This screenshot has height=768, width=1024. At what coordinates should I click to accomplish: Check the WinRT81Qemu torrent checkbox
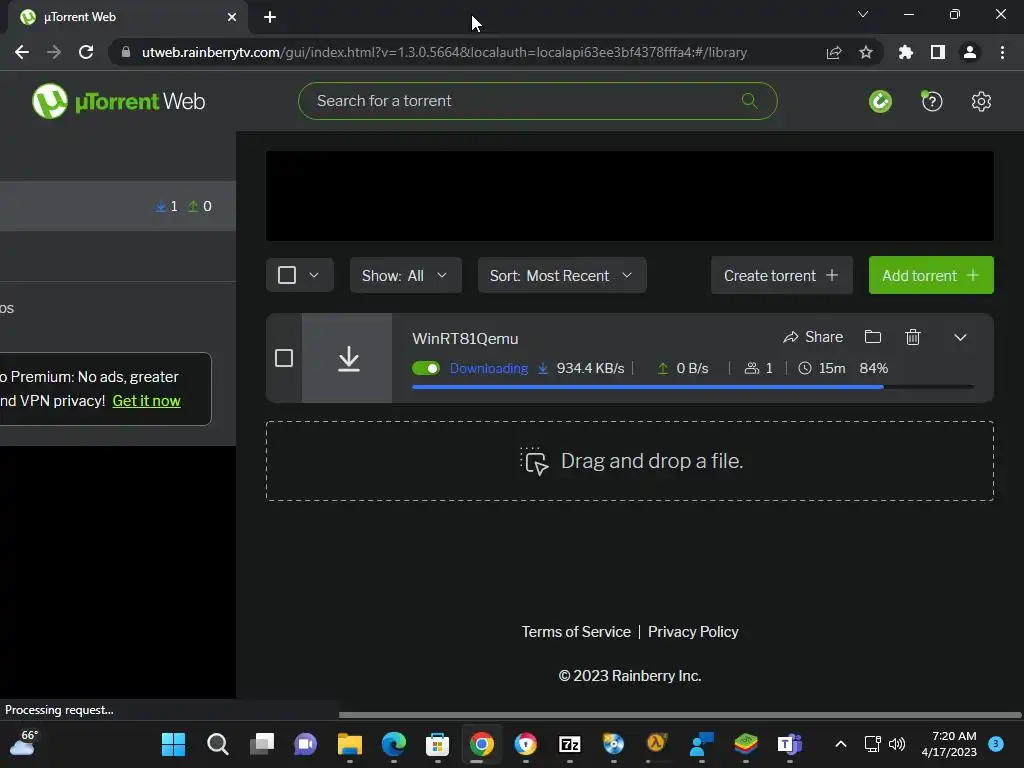tap(284, 358)
